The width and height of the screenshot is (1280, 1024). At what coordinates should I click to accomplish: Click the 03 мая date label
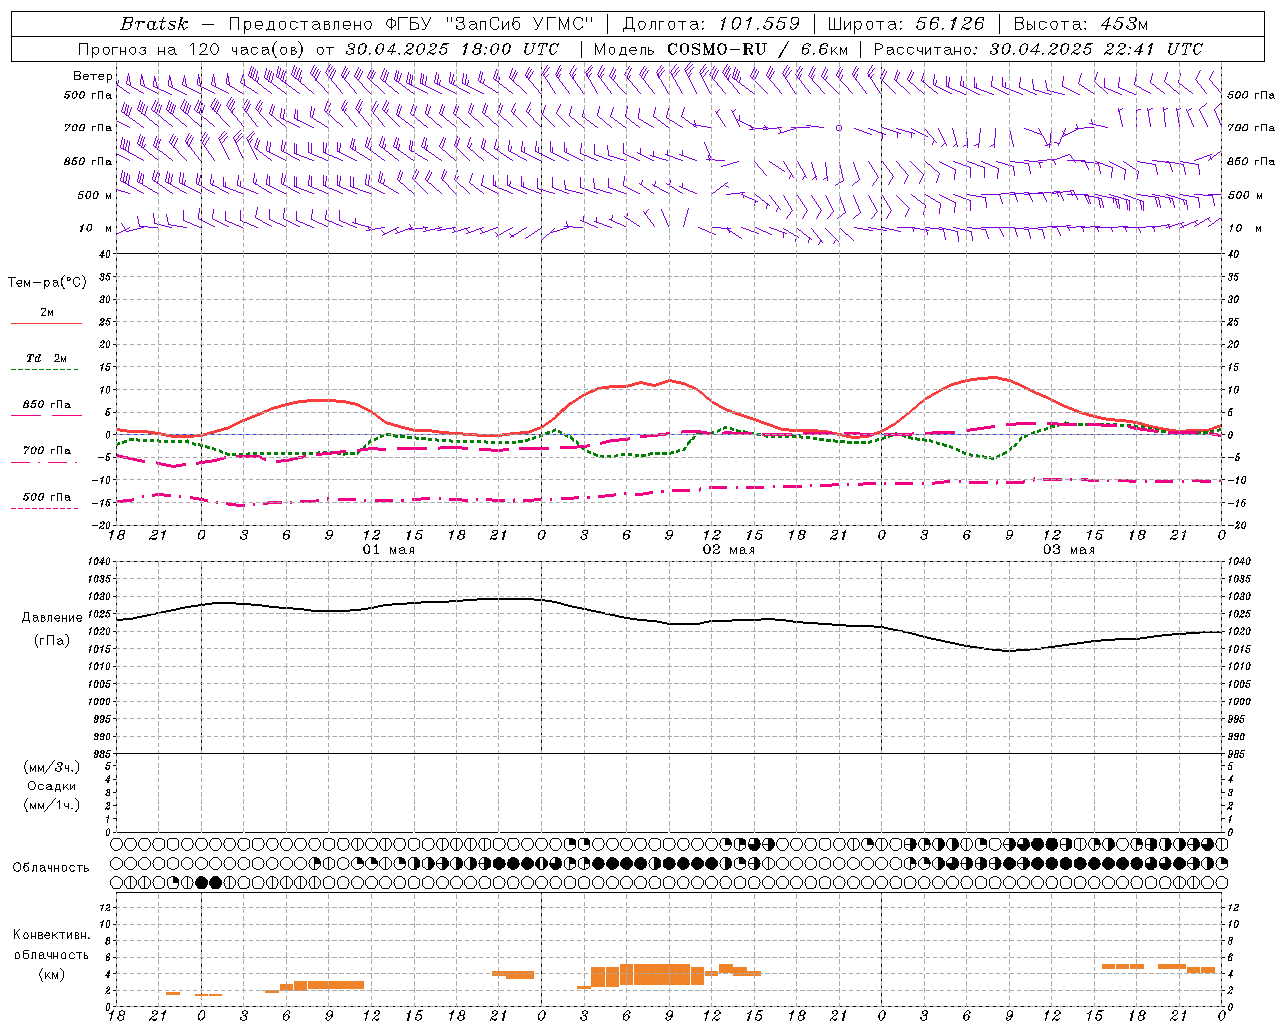click(x=1068, y=550)
